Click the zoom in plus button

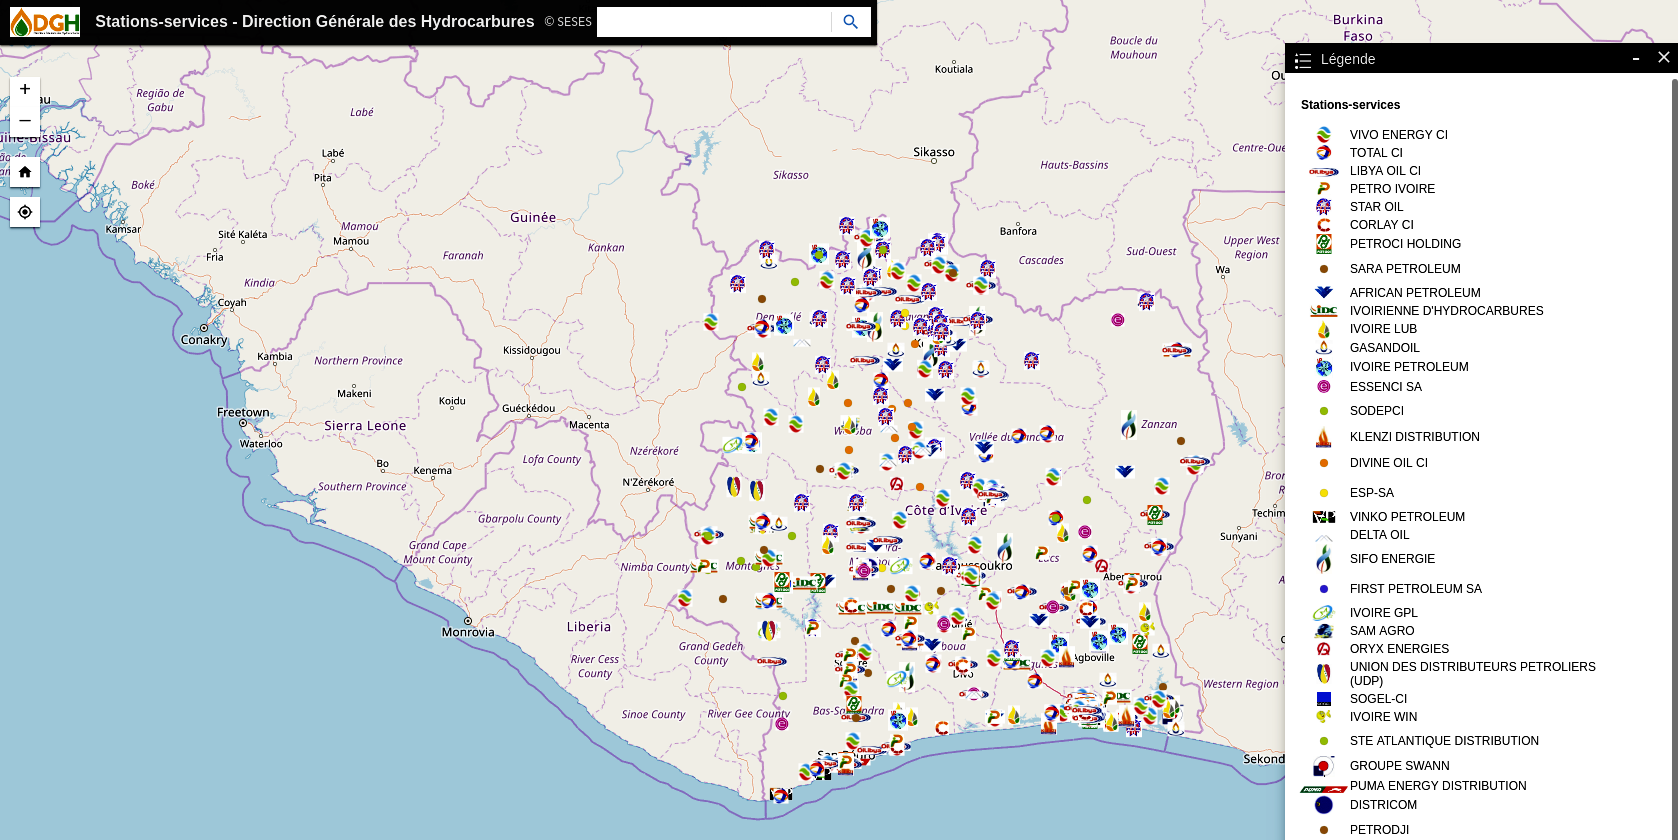[25, 90]
